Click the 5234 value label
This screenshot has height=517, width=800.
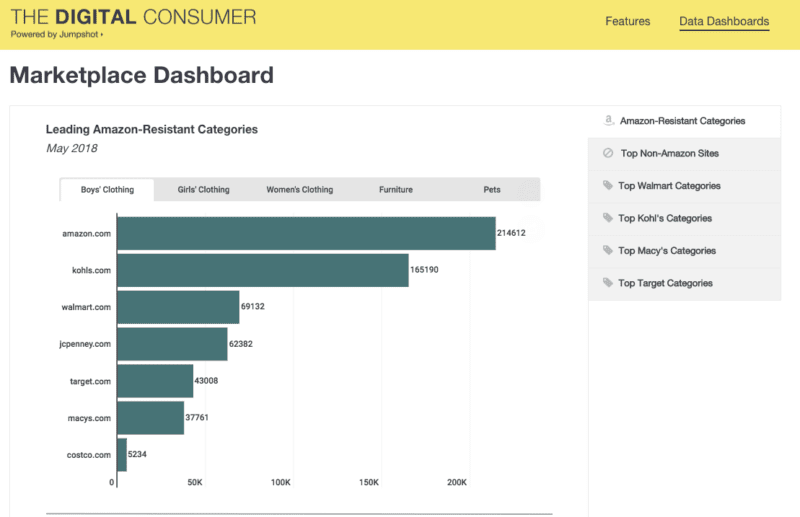[137, 454]
